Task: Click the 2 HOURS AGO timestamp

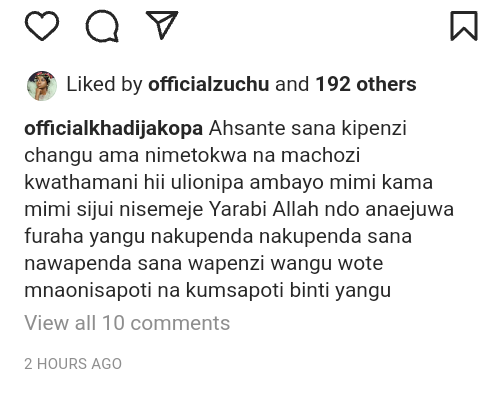Action: pyautogui.click(x=73, y=364)
